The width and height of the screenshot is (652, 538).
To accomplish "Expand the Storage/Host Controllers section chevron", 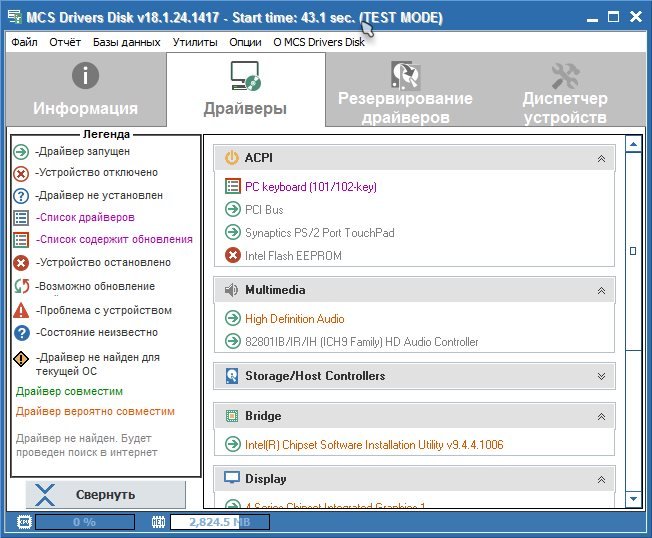I will (601, 376).
